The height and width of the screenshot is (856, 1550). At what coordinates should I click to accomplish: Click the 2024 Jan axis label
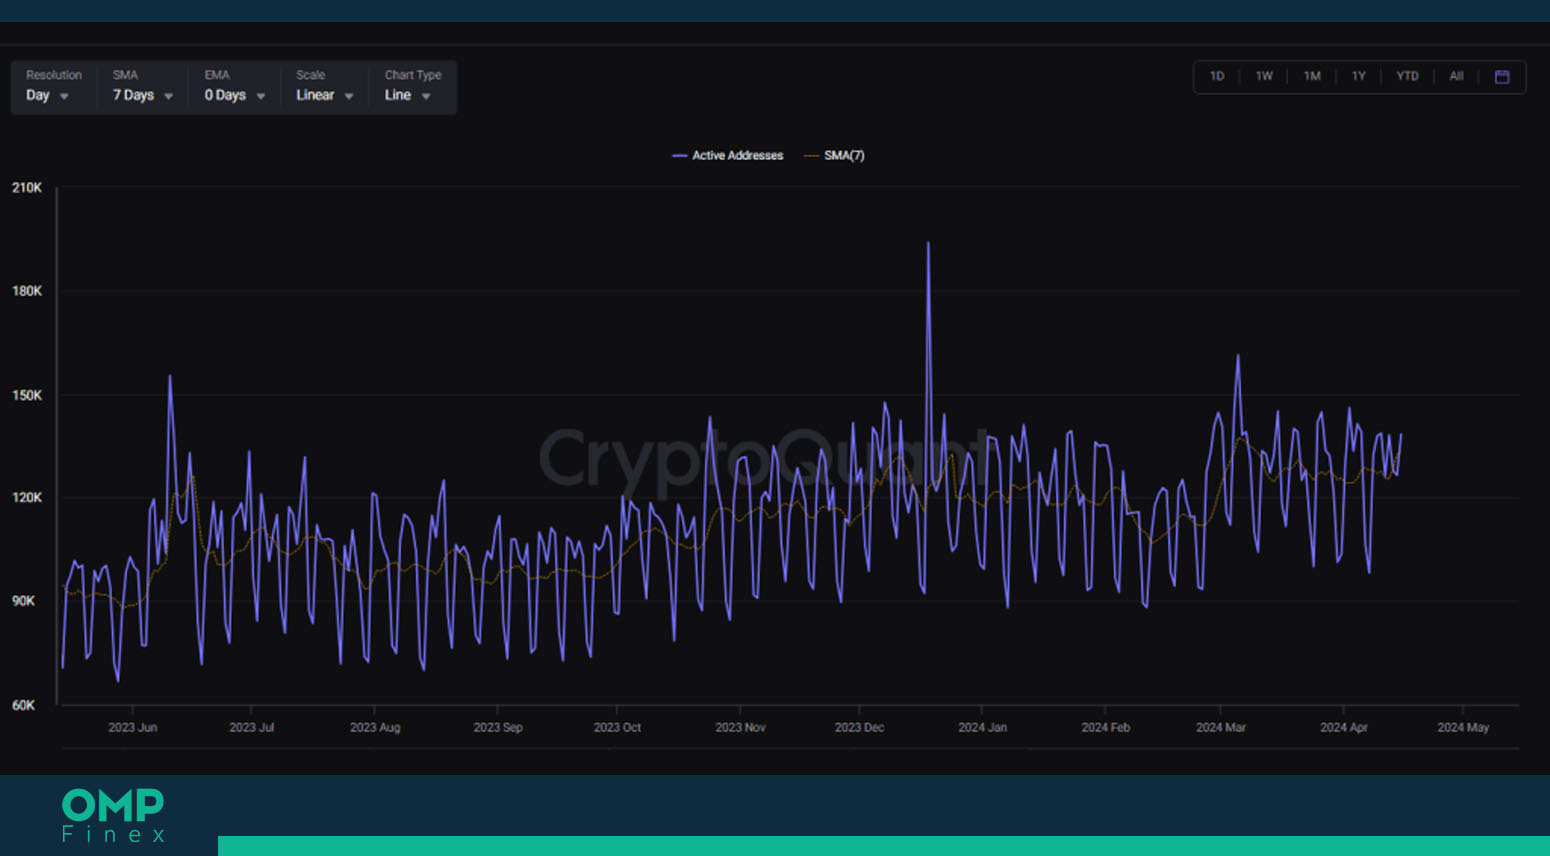[982, 728]
